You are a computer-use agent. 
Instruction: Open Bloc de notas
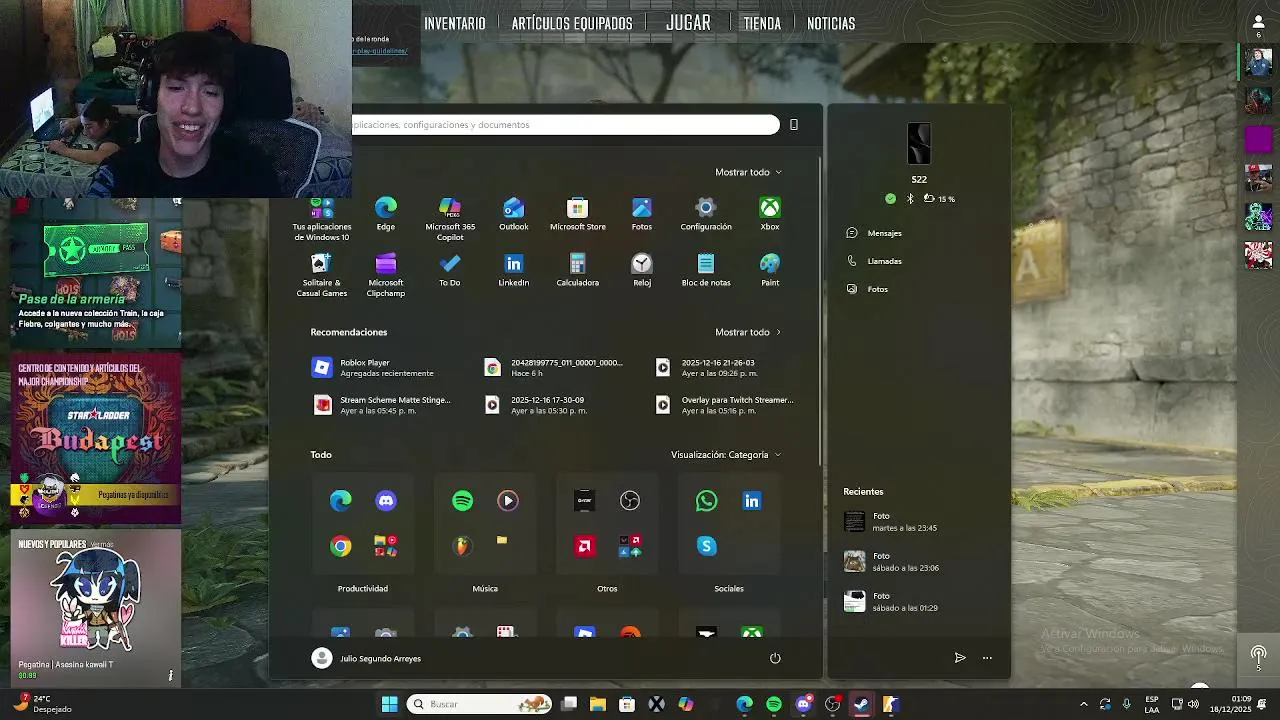(706, 270)
